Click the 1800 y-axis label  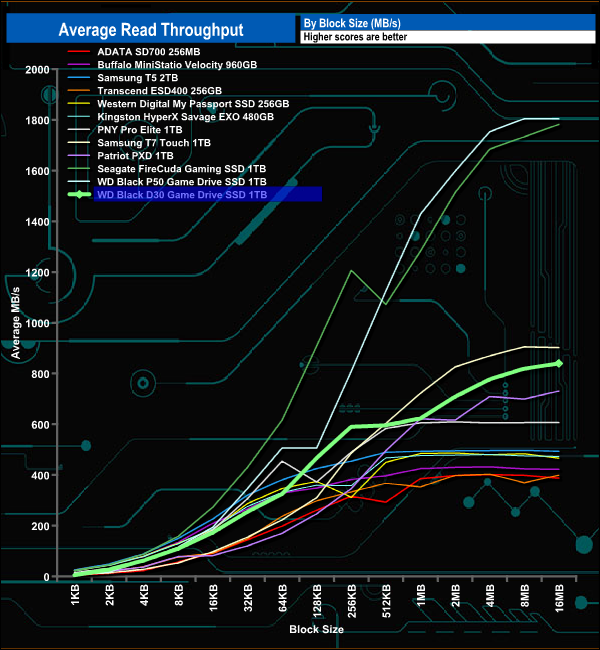[x=37, y=121]
